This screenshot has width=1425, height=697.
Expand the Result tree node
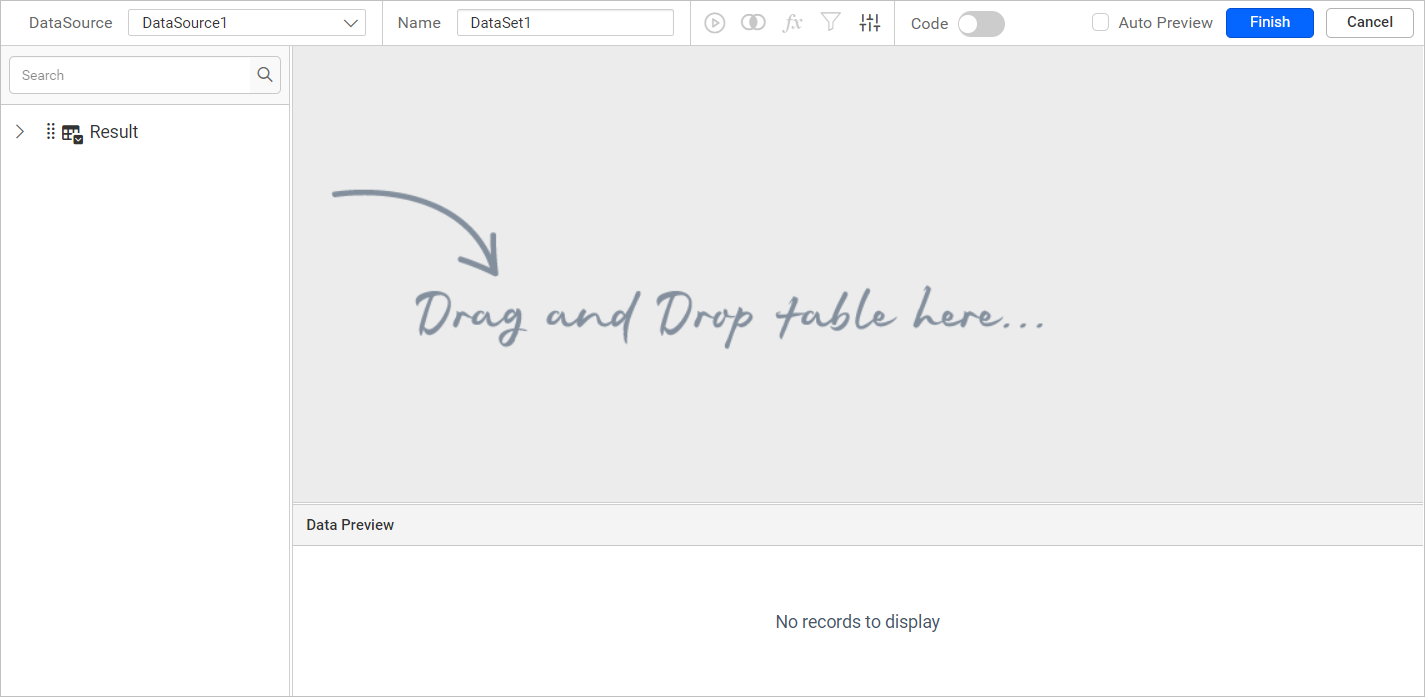[20, 132]
